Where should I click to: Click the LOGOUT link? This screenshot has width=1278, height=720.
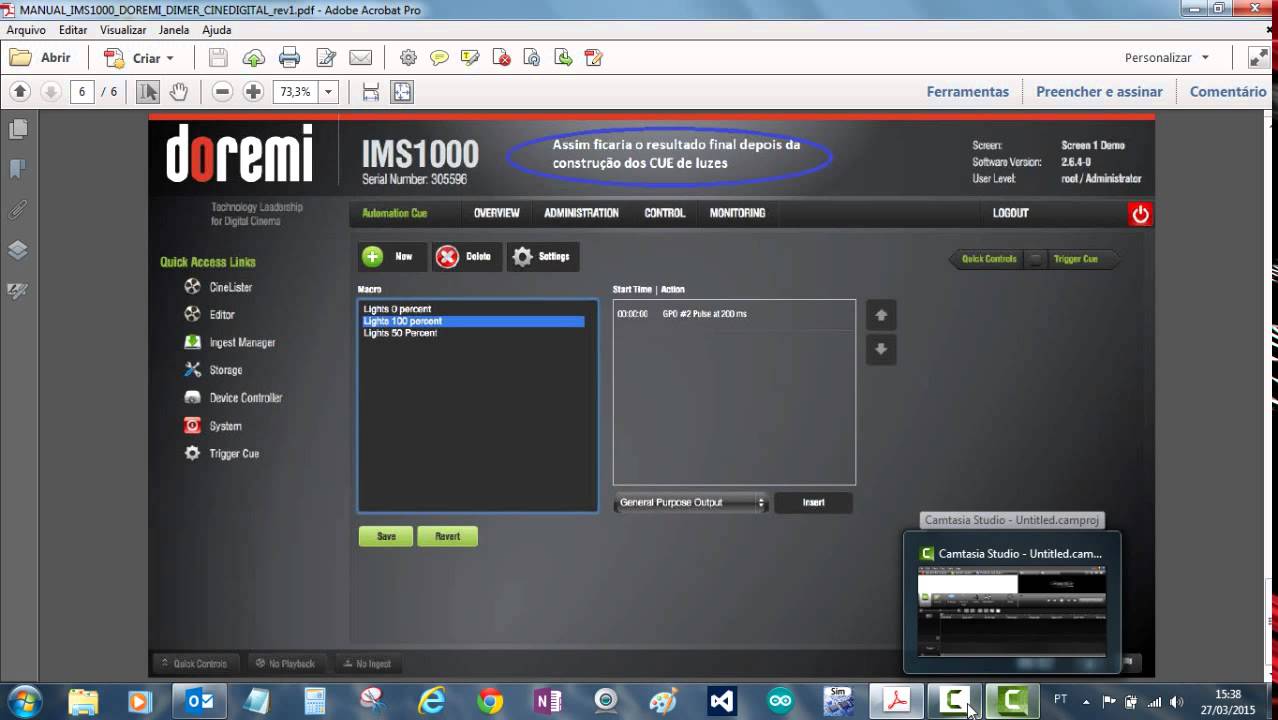click(x=1010, y=213)
